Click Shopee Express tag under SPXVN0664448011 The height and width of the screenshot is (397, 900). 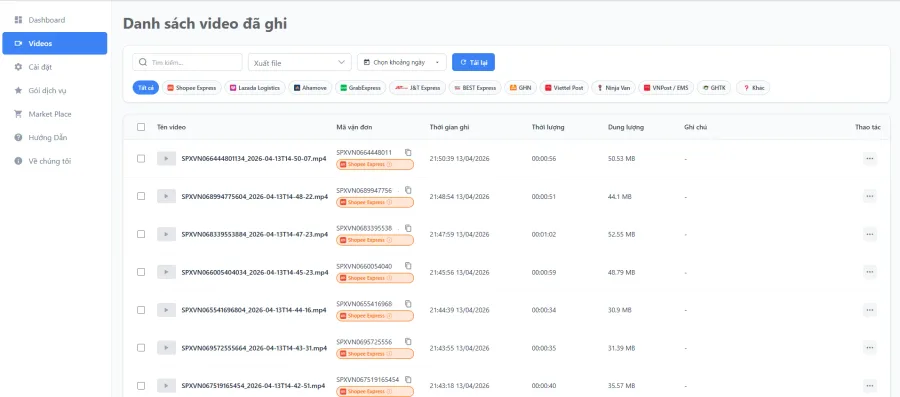point(375,165)
